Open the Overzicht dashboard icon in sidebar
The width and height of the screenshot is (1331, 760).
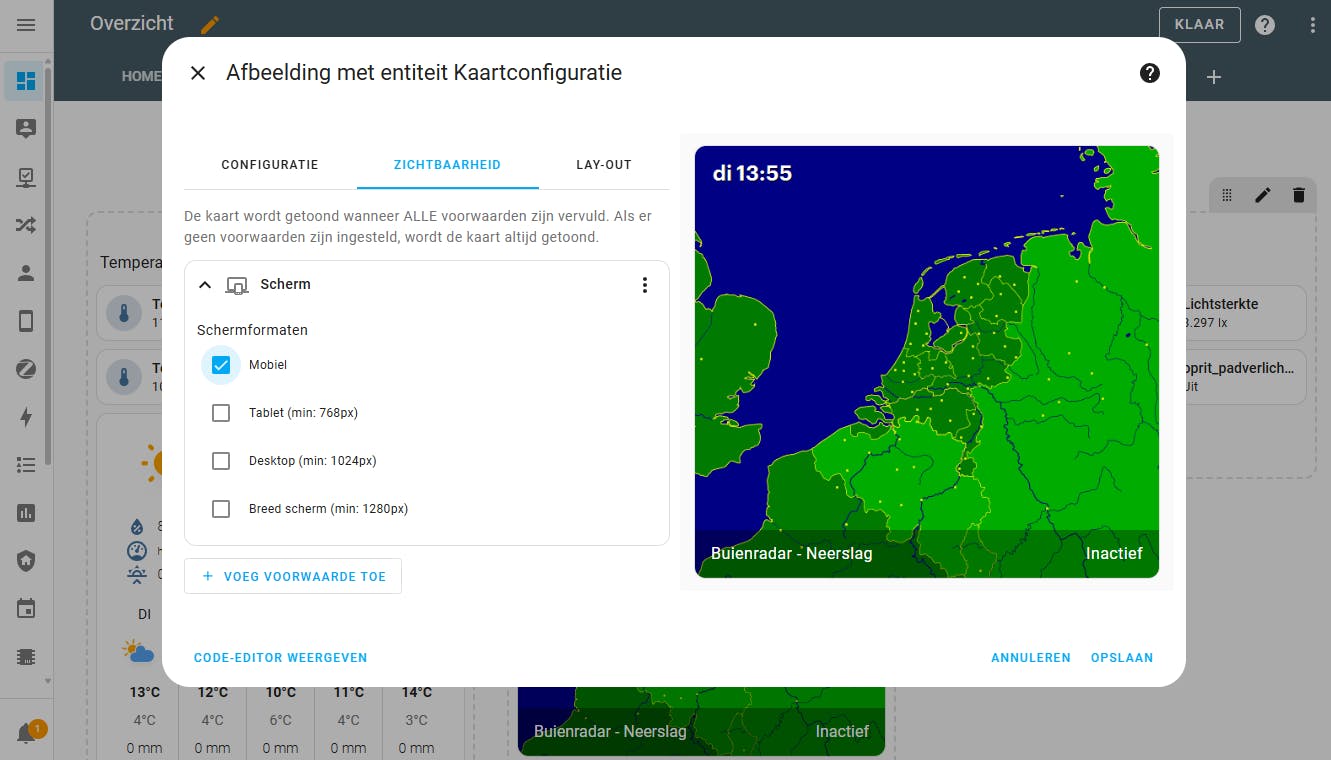(26, 81)
